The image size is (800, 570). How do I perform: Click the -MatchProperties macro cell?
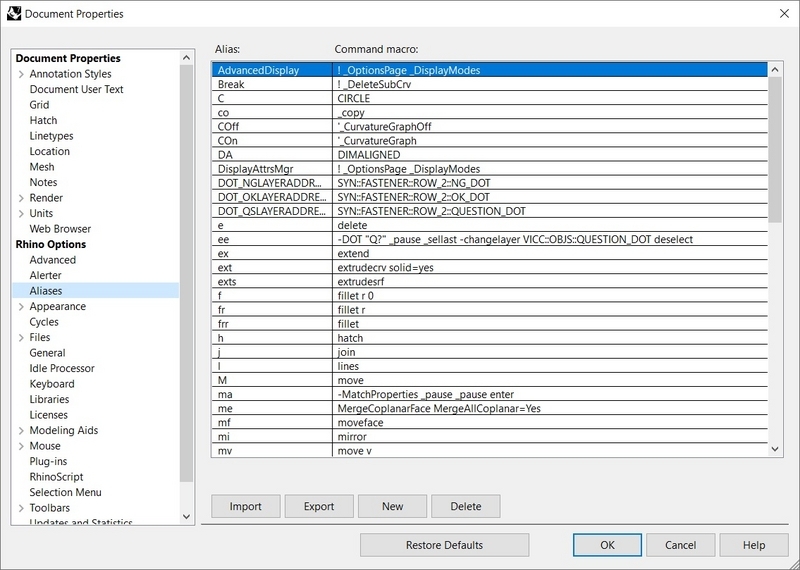click(x=550, y=394)
